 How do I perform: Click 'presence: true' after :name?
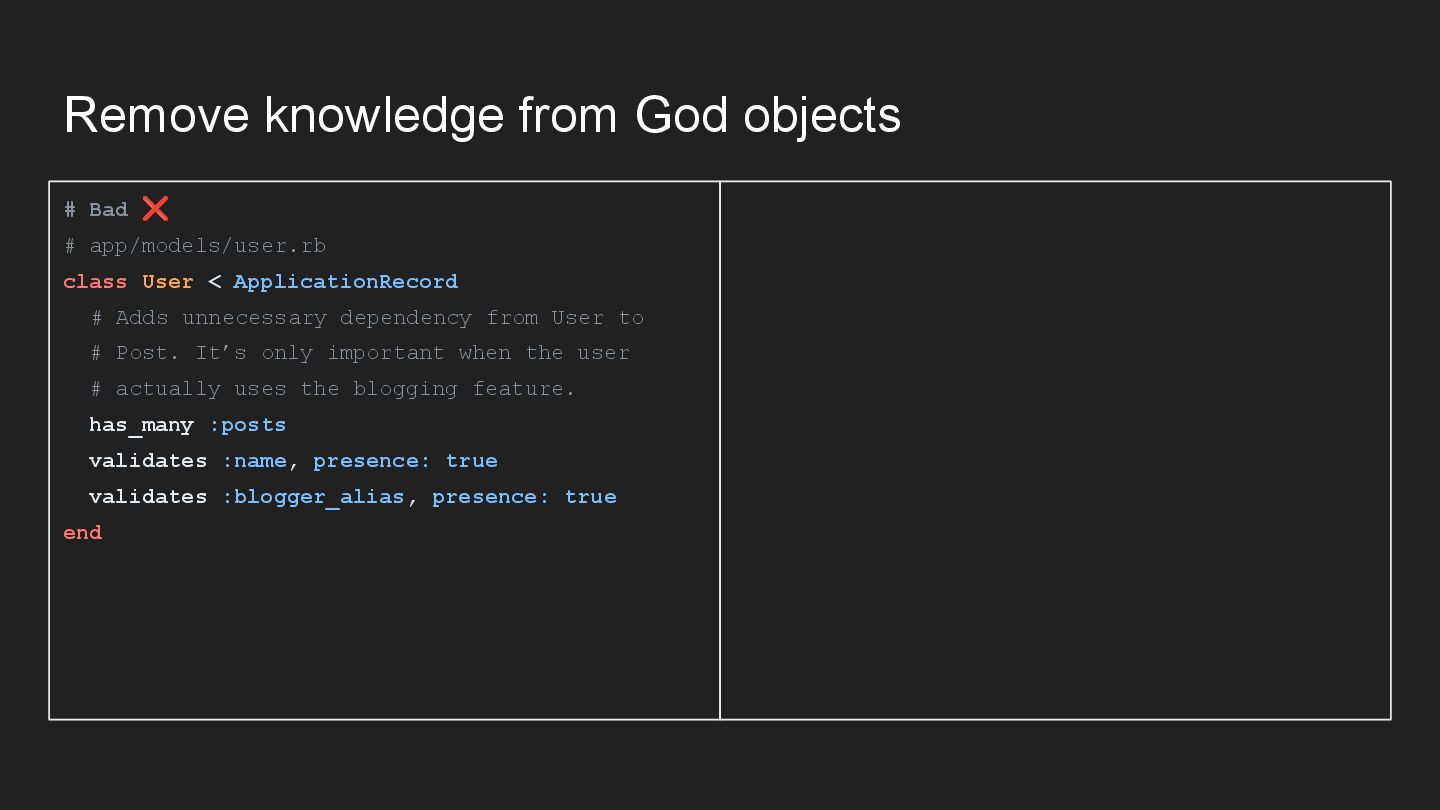pyautogui.click(x=405, y=461)
